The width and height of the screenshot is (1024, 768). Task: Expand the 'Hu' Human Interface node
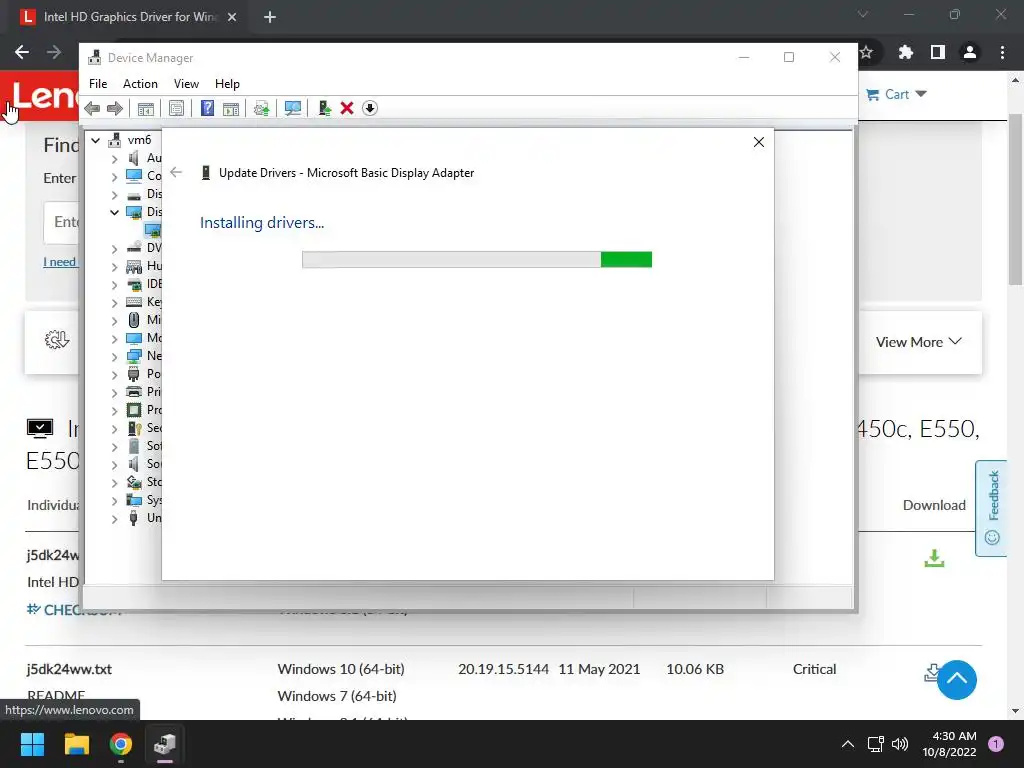point(114,266)
